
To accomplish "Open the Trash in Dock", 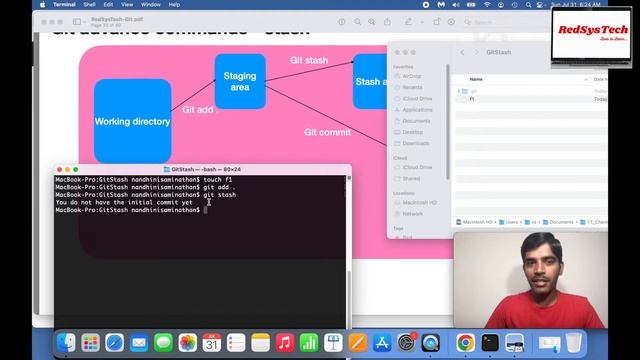I will pyautogui.click(x=573, y=343).
